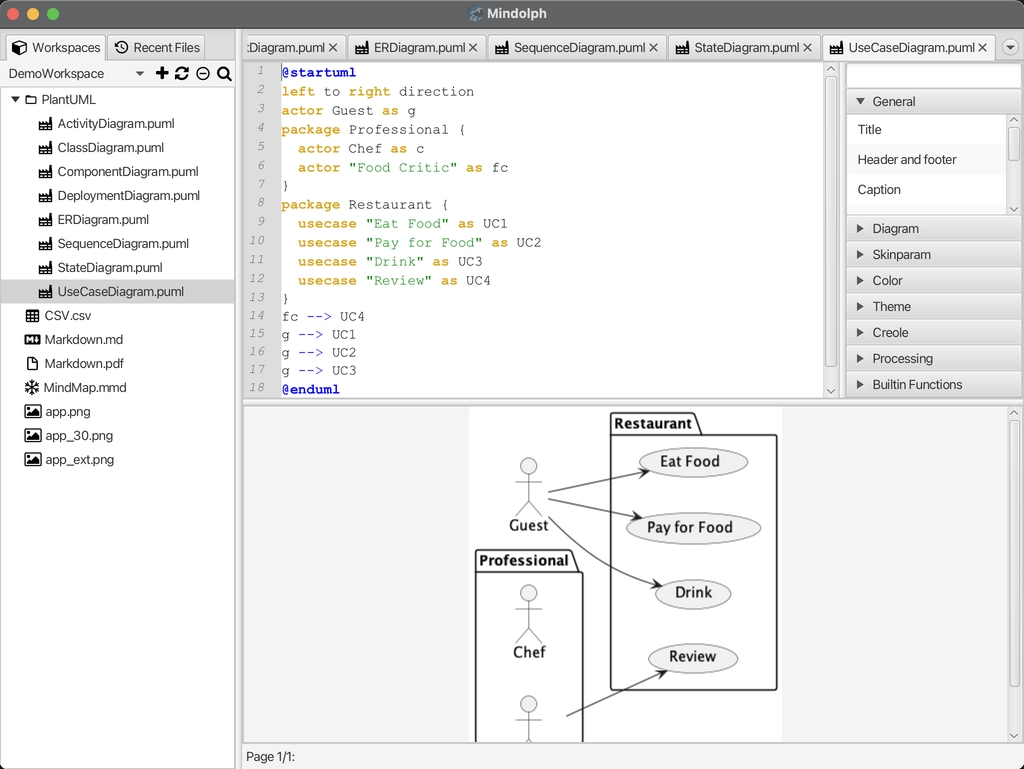The height and width of the screenshot is (769, 1024).
Task: Expand the Skinparam section
Action: point(860,255)
